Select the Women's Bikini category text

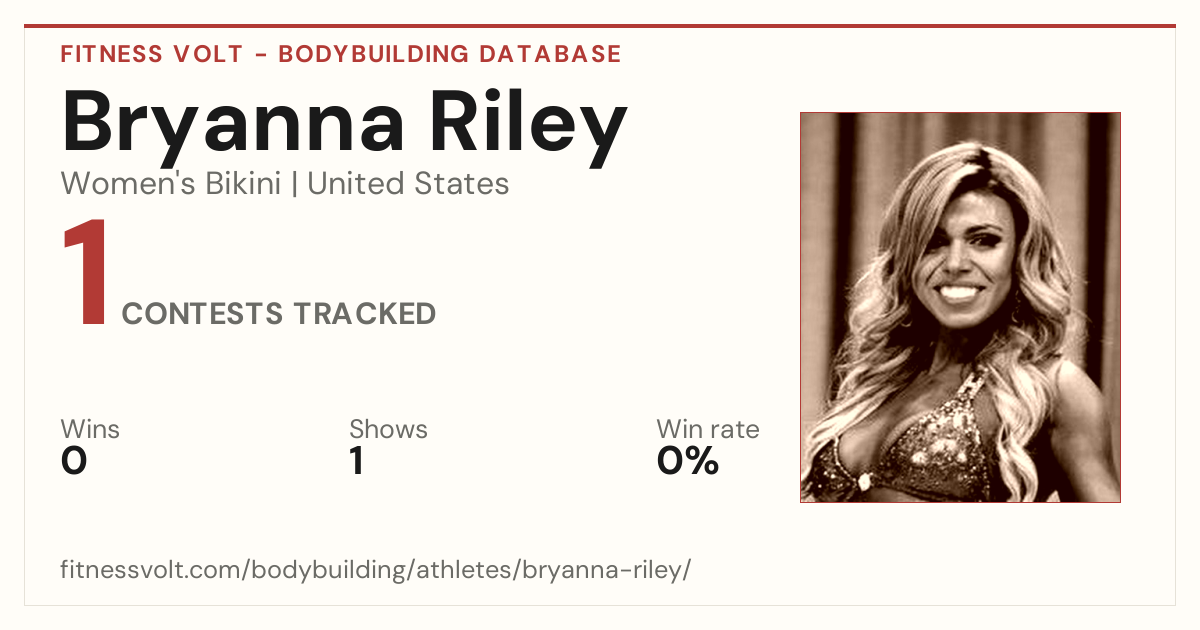point(171,184)
